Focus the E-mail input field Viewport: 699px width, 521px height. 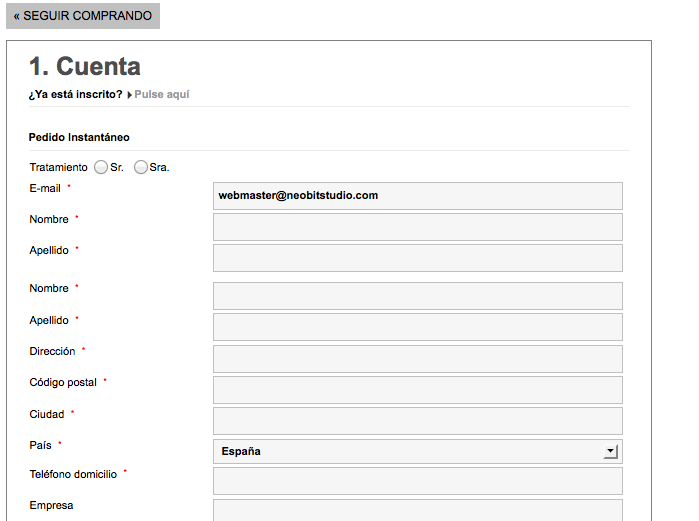point(418,196)
